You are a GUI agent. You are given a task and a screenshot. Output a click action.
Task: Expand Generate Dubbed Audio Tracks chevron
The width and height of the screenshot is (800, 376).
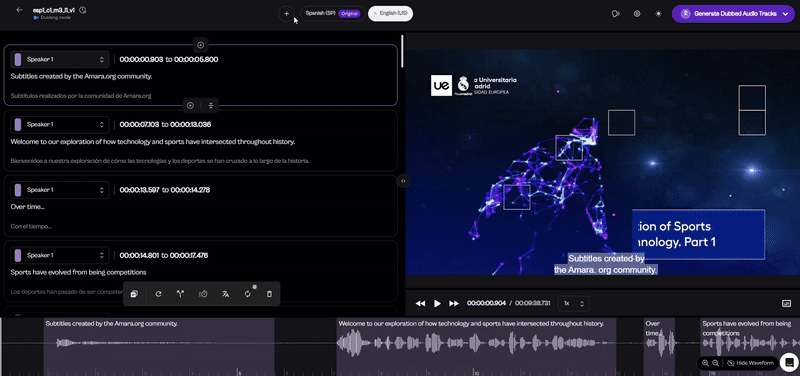click(x=786, y=14)
